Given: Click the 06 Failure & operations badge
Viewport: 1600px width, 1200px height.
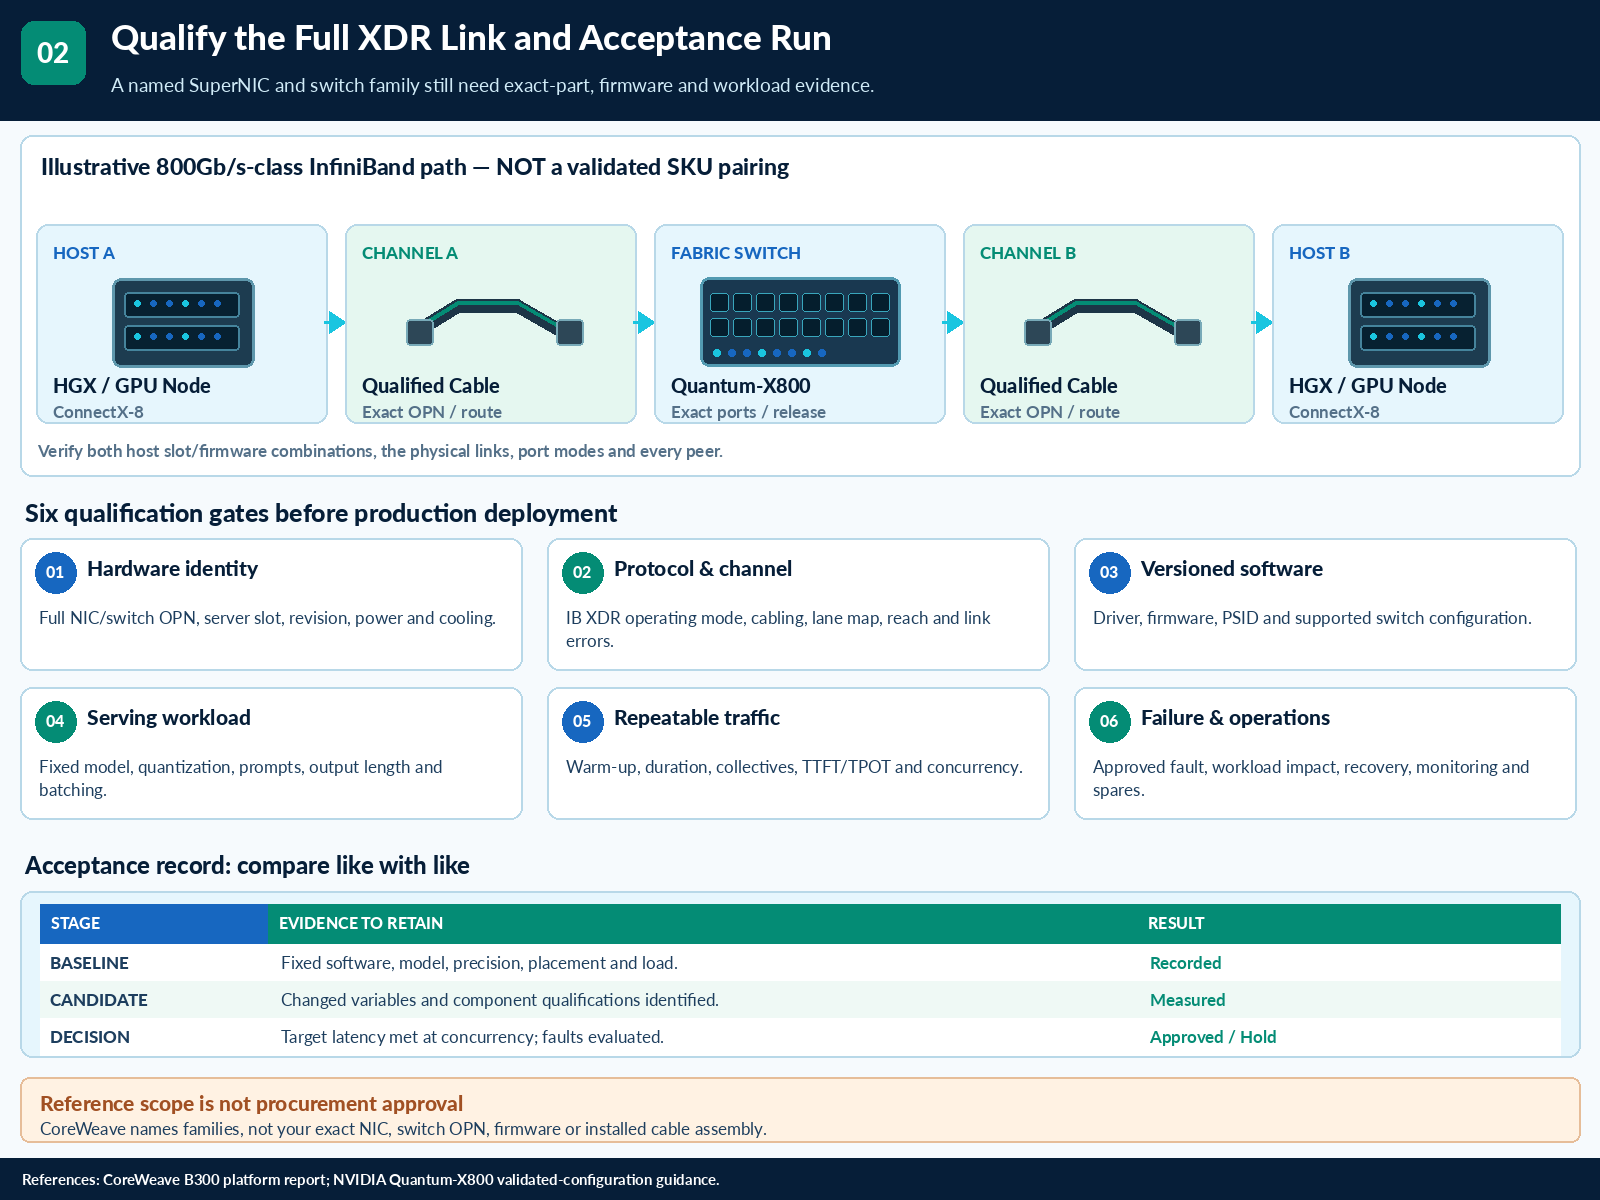Looking at the screenshot, I should (1109, 721).
